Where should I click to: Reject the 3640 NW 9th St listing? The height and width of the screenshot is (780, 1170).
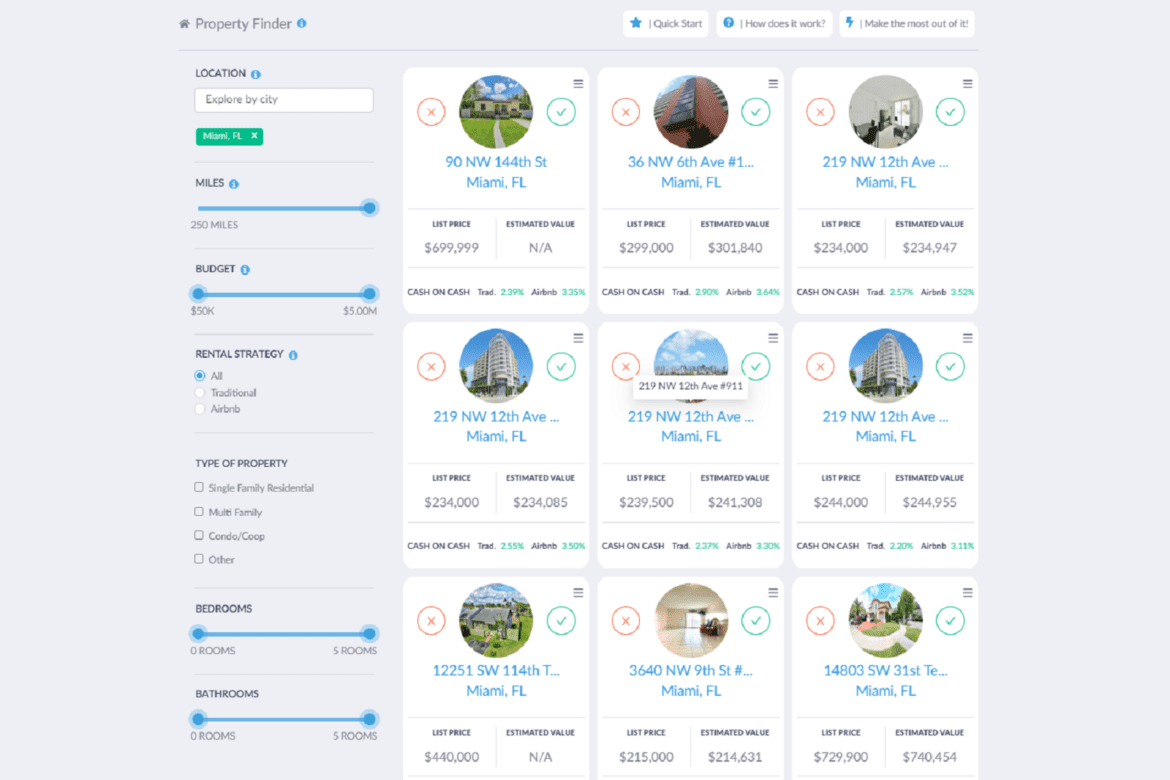point(625,620)
